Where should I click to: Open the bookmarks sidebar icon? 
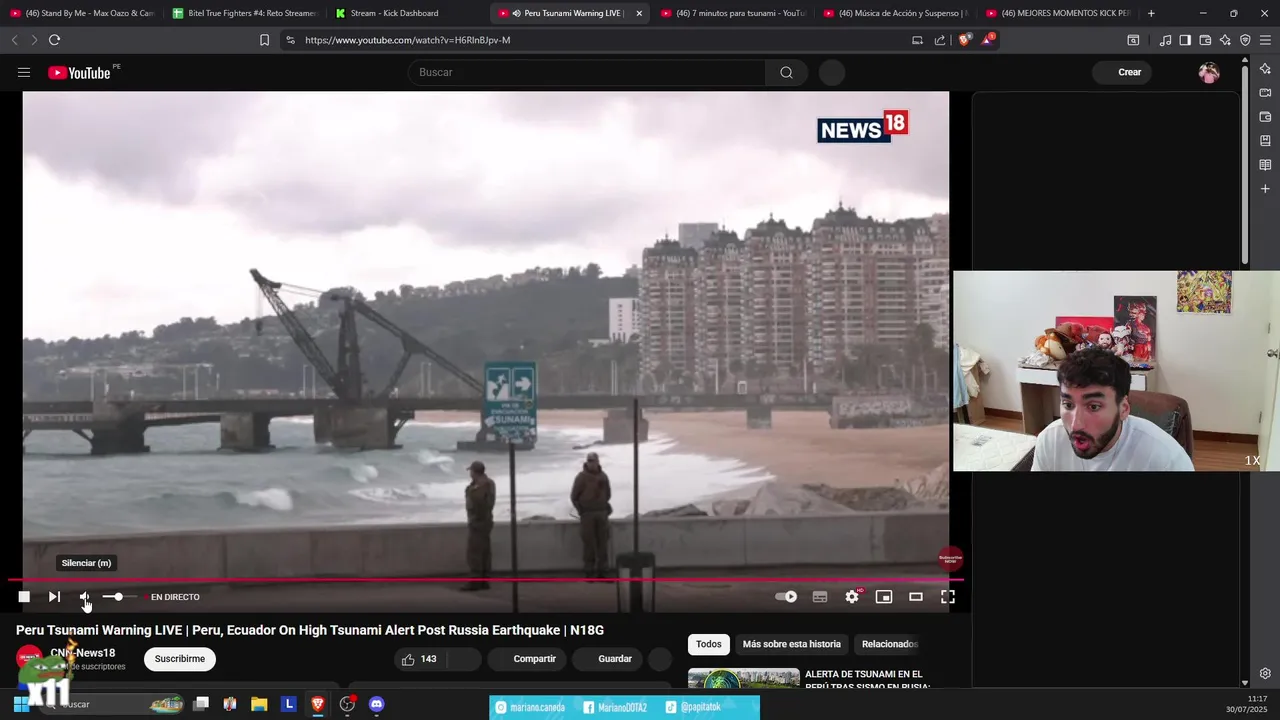point(1265,141)
